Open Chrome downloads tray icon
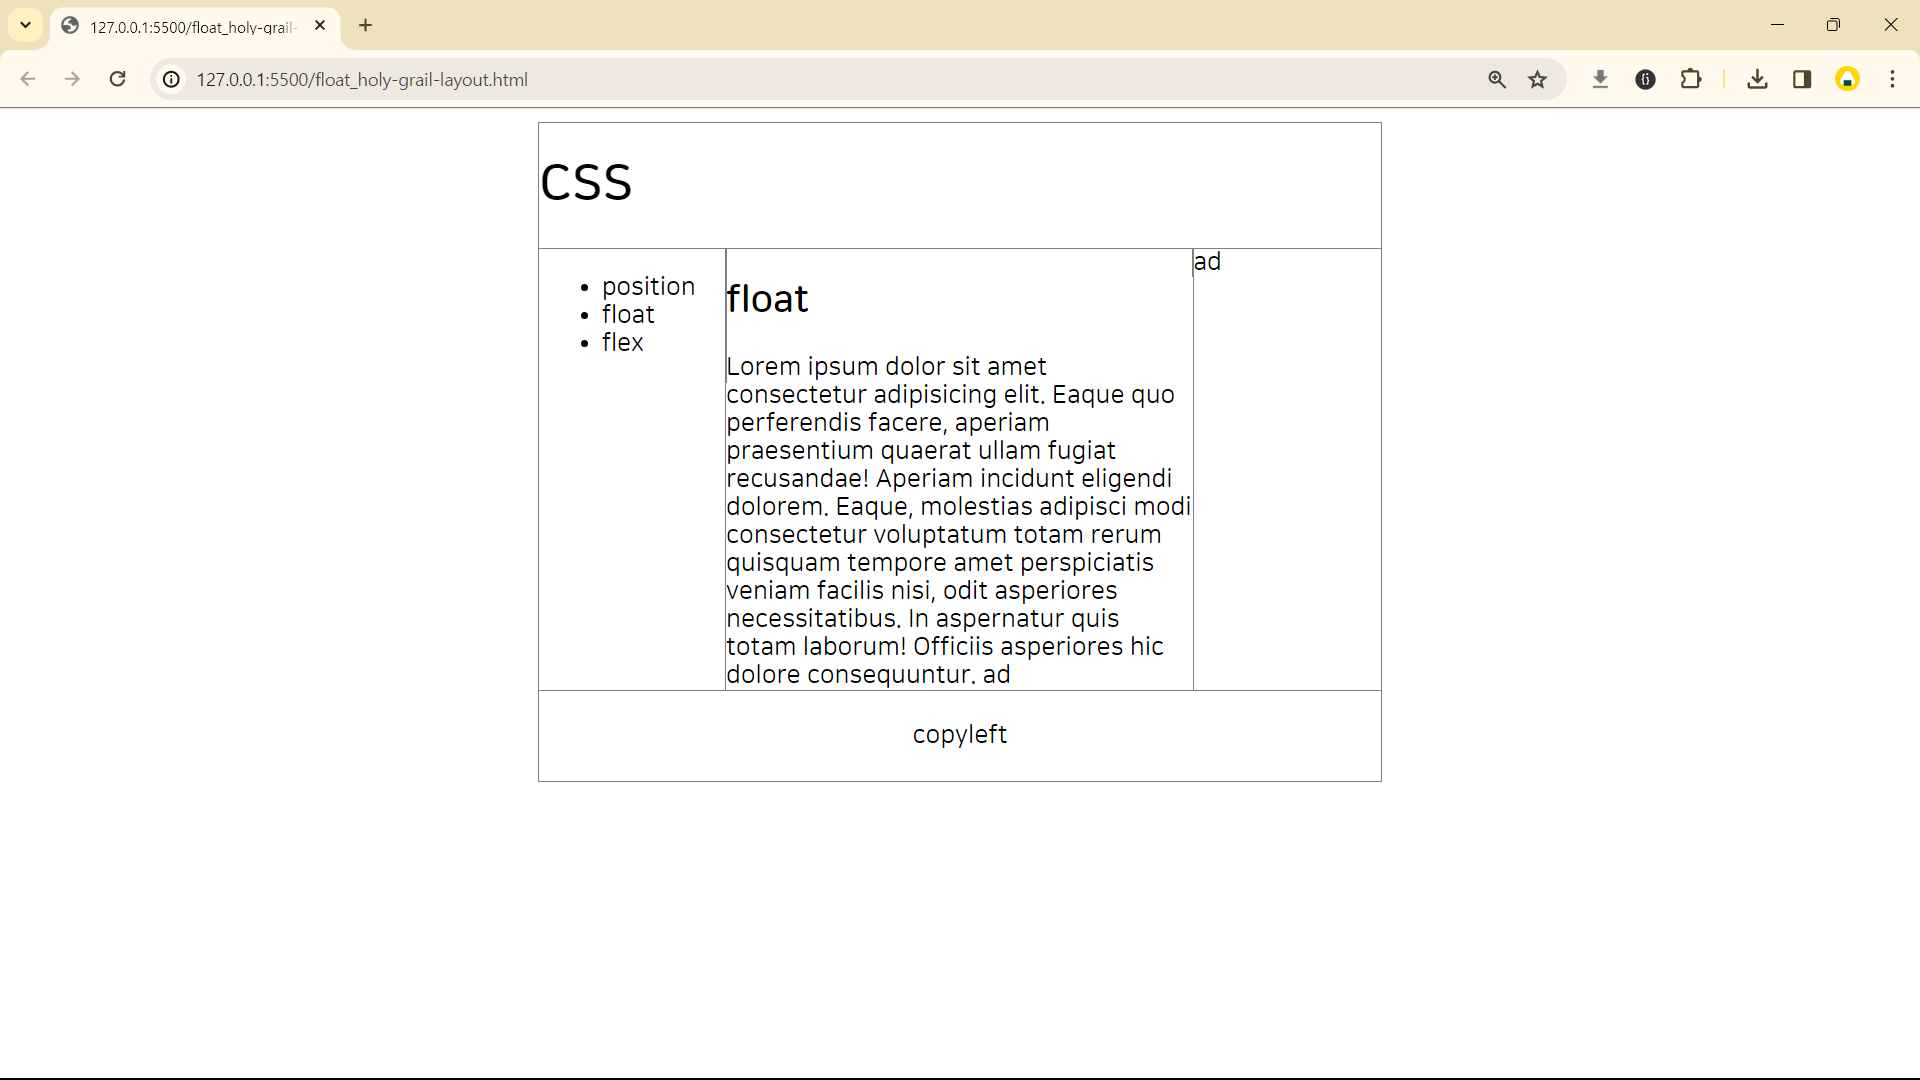 point(1757,79)
